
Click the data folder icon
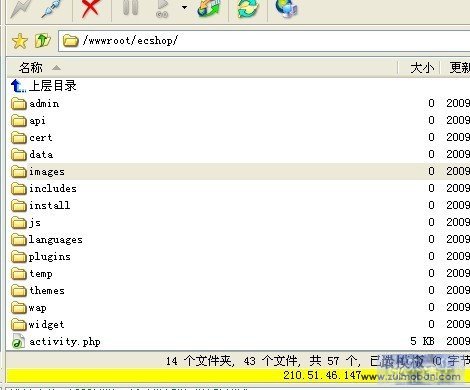coord(19,155)
